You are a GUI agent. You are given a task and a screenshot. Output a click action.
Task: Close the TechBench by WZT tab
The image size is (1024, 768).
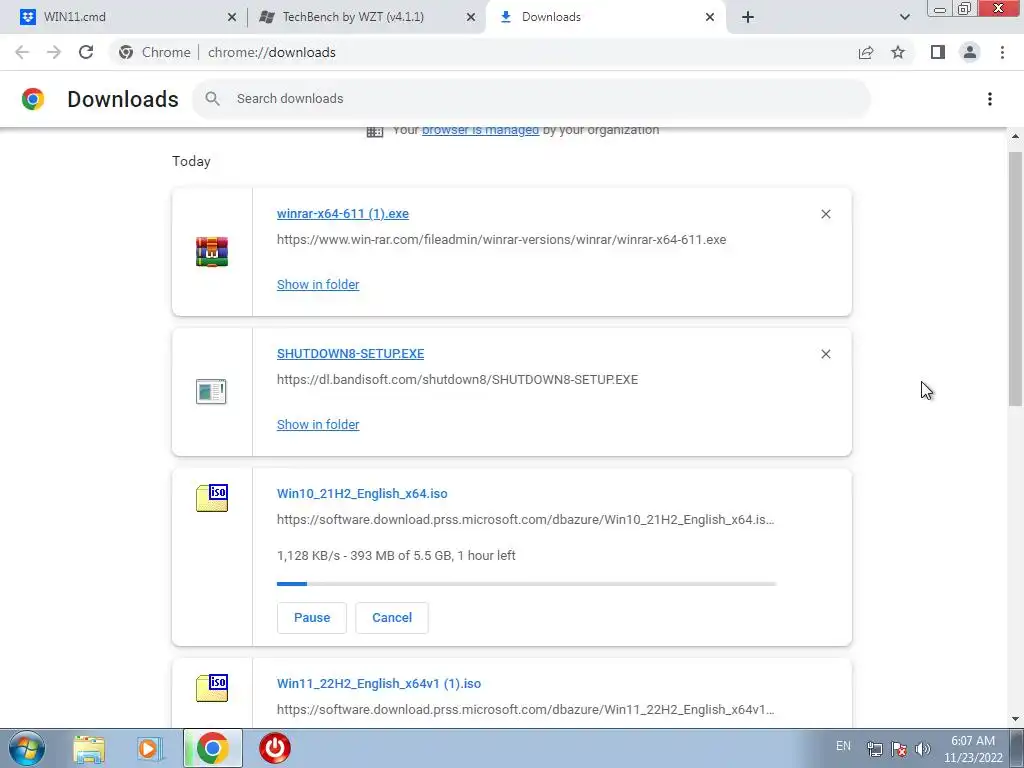click(x=471, y=17)
